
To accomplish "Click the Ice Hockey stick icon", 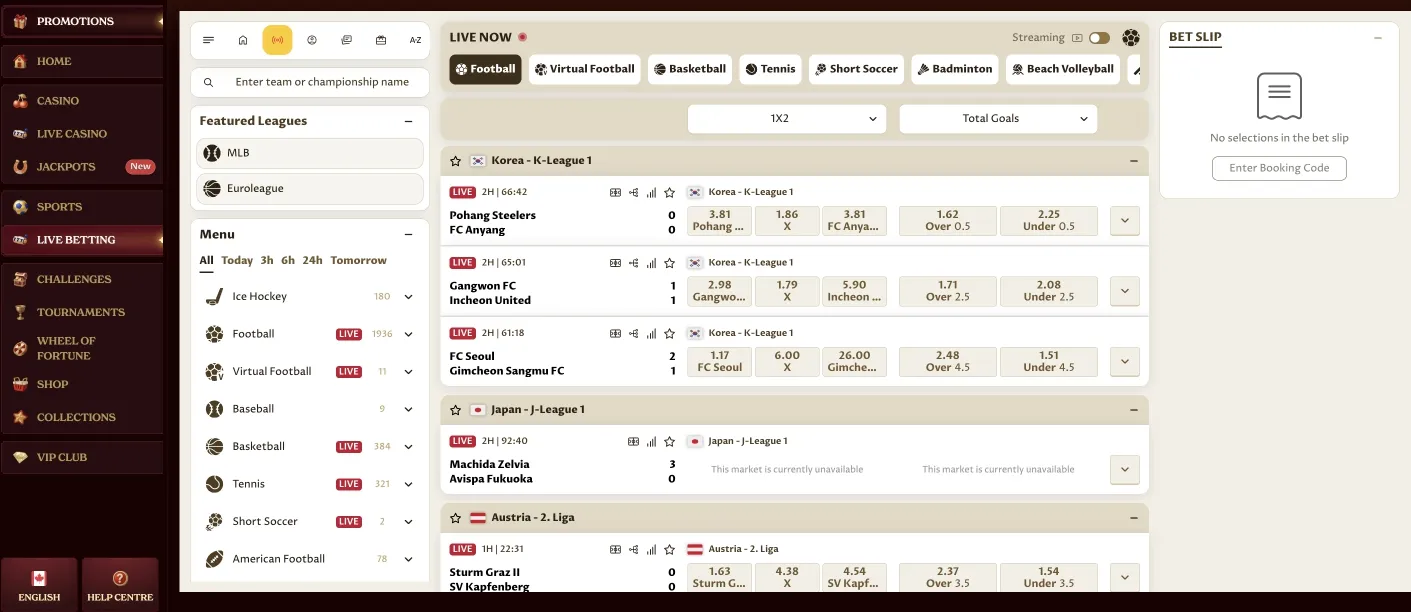I will (x=214, y=296).
